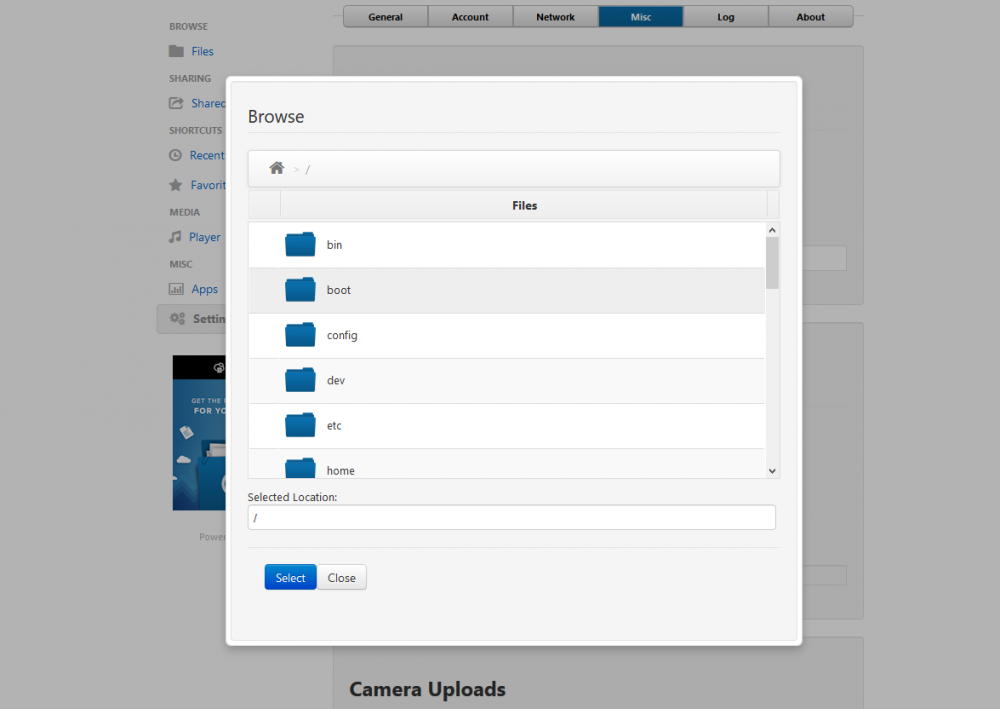
Task: Click the home folder icon in the list
Action: (300, 468)
